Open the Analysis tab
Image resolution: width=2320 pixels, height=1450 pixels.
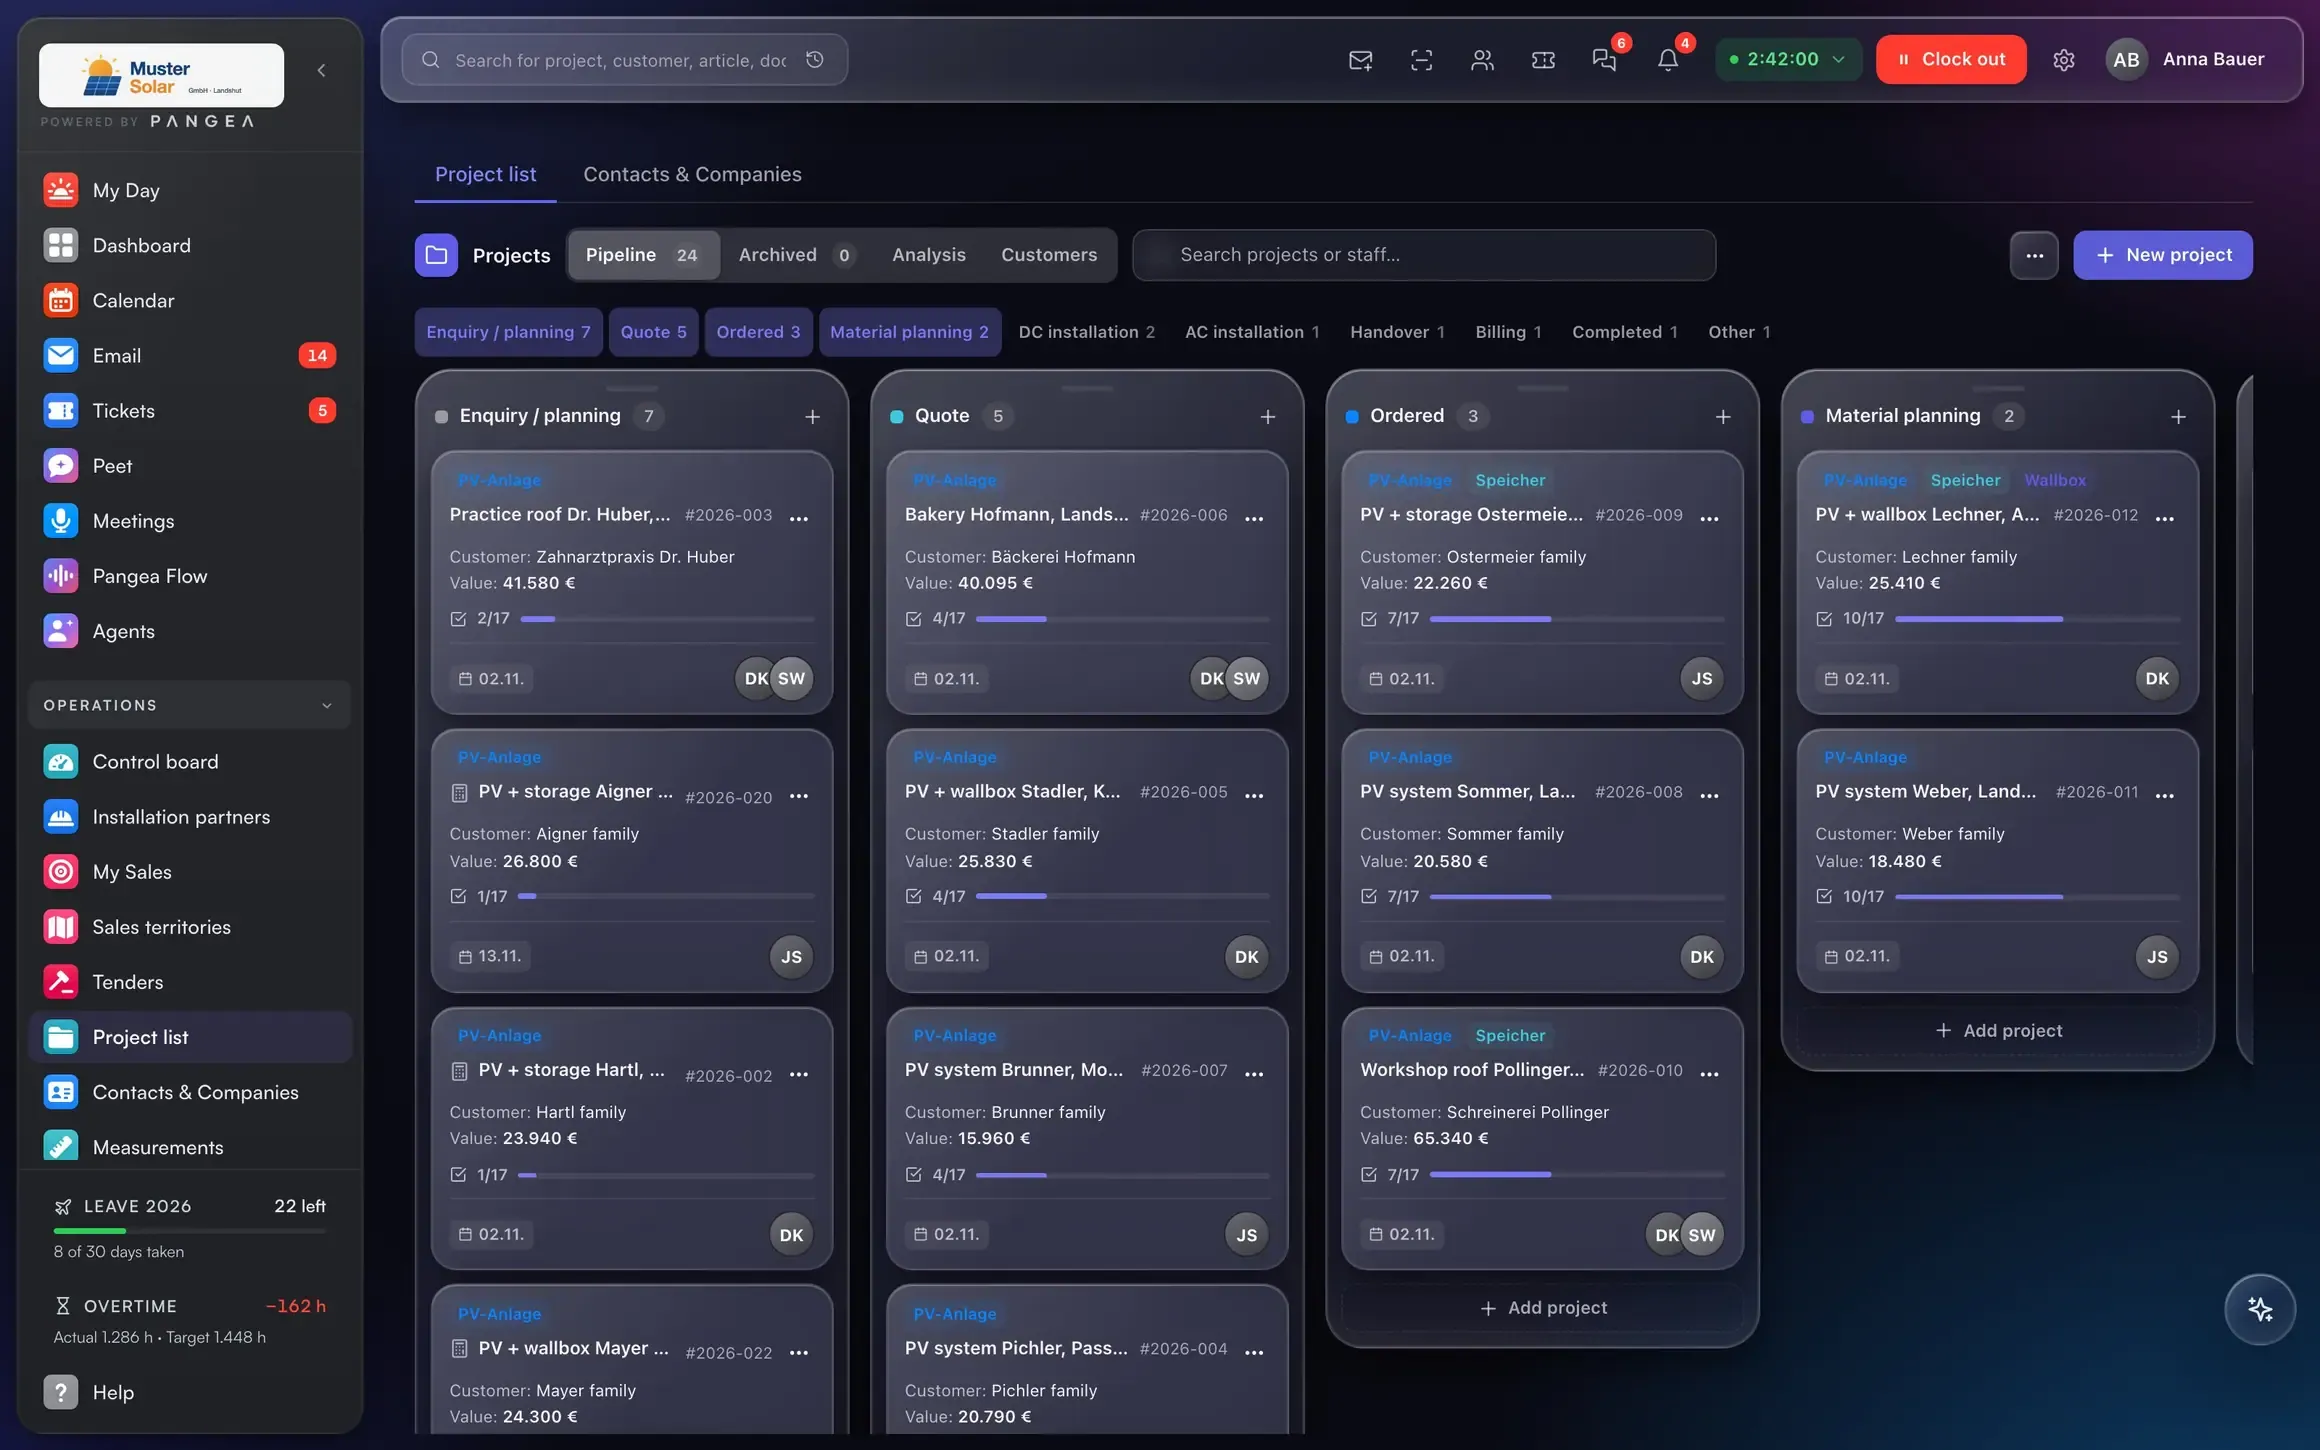click(x=928, y=255)
